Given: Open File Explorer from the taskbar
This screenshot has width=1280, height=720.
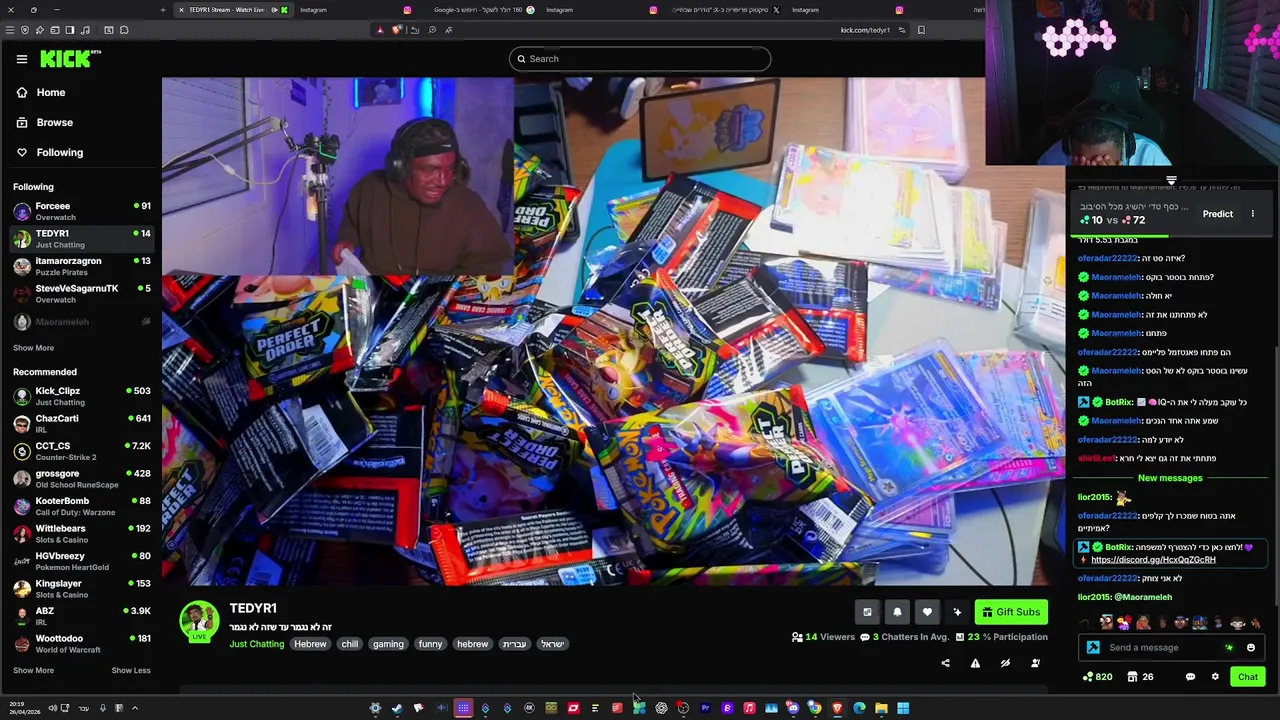Looking at the screenshot, I should (x=881, y=708).
